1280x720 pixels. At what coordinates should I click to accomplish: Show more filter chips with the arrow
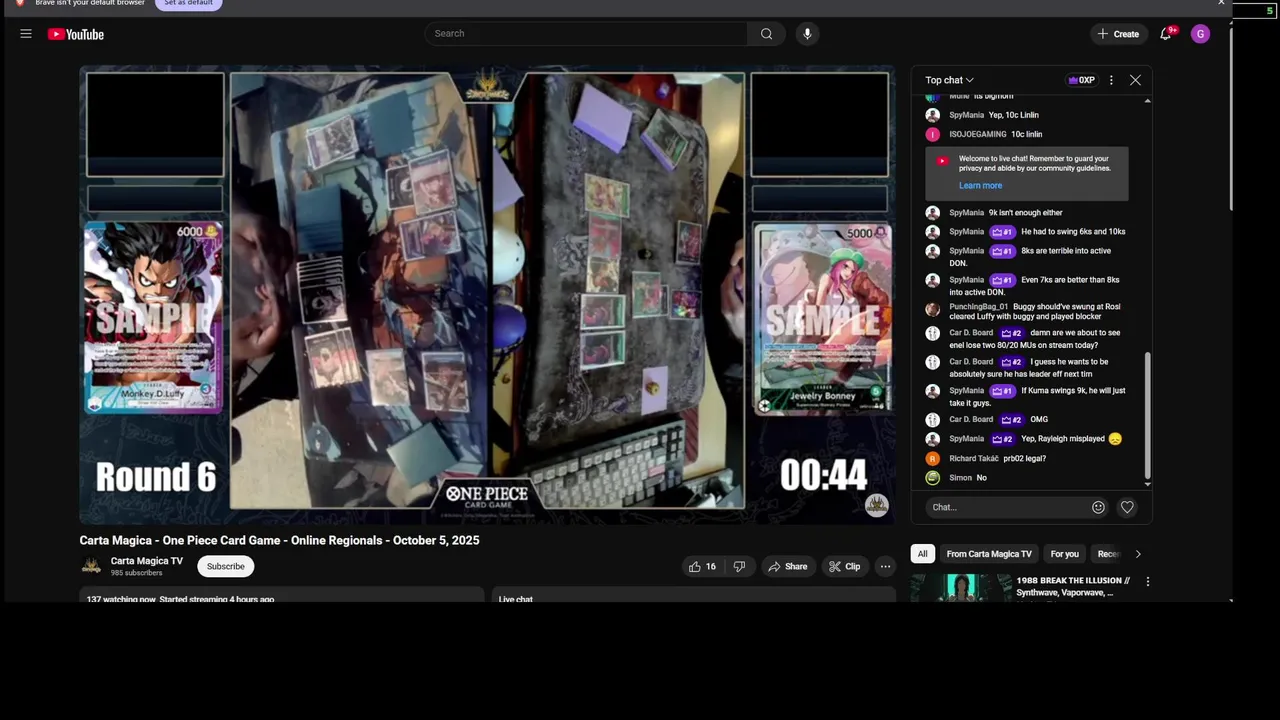[1137, 554]
